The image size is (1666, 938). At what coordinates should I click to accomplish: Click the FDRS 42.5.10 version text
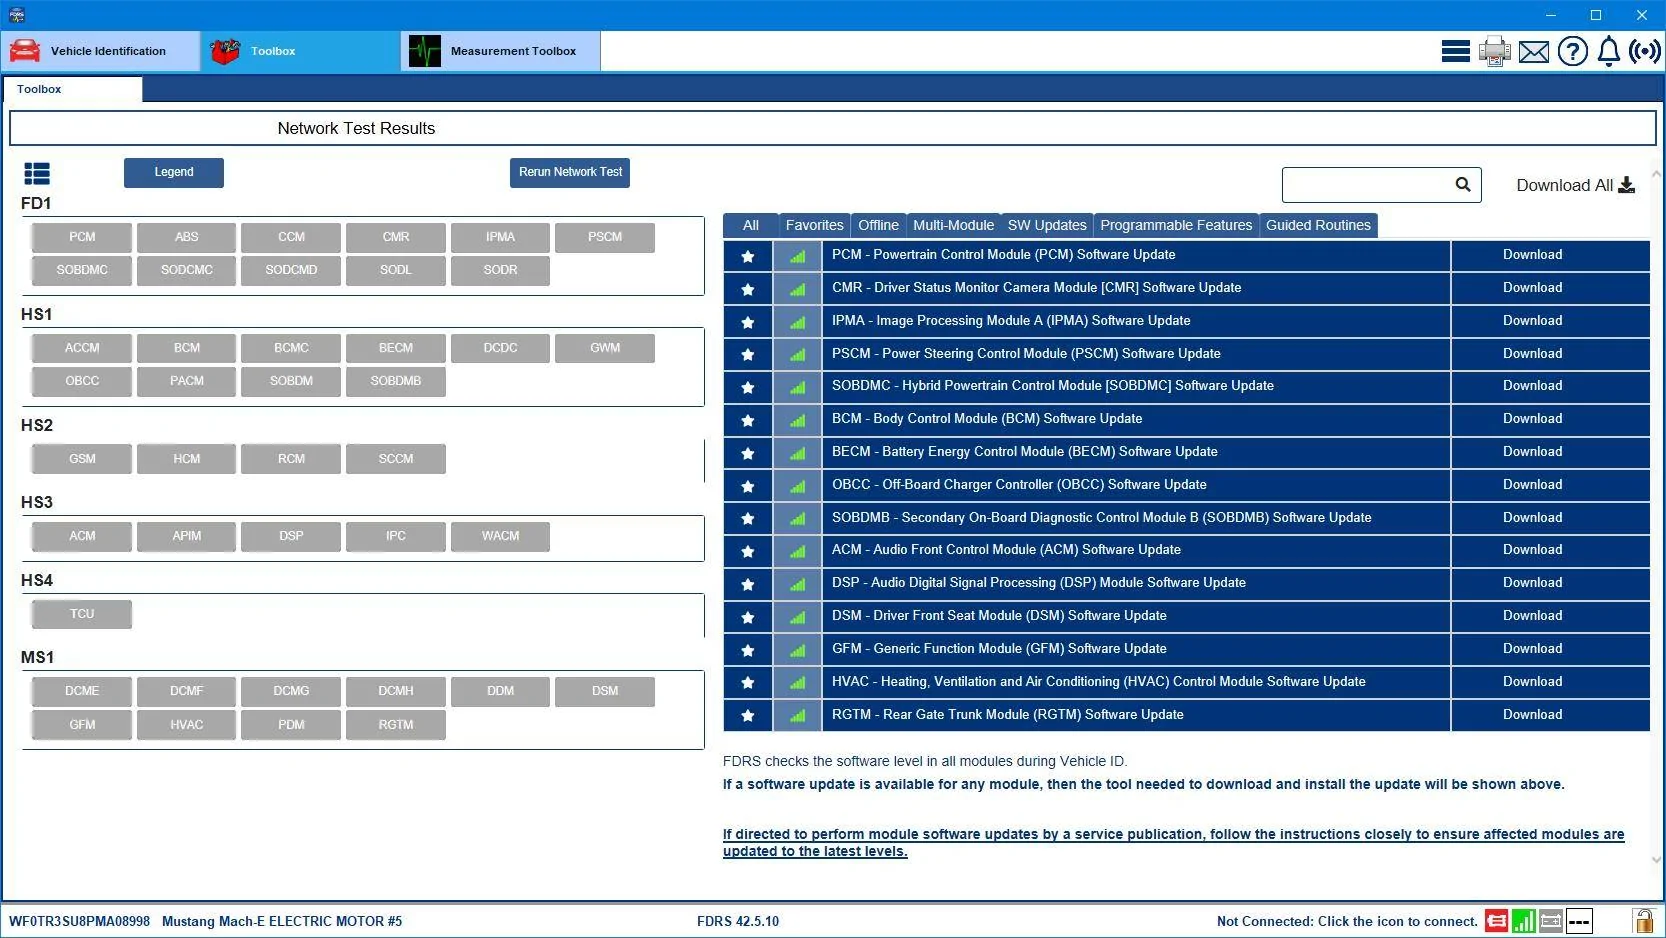coord(738,922)
